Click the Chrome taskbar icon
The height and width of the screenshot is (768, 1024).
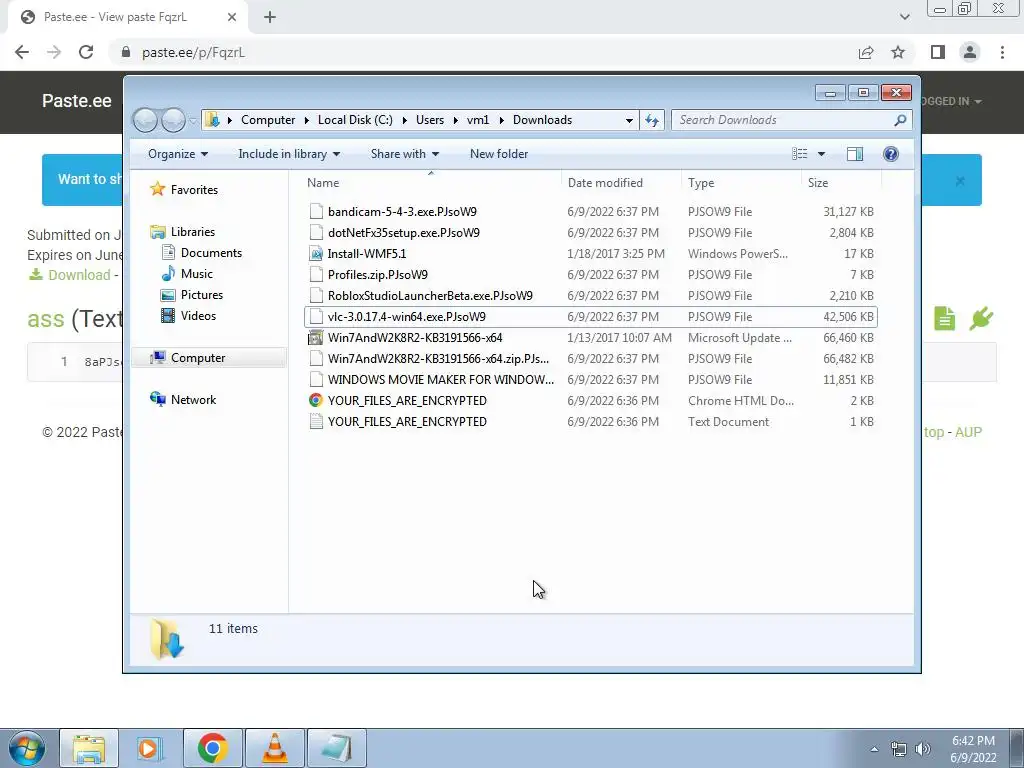[212, 748]
